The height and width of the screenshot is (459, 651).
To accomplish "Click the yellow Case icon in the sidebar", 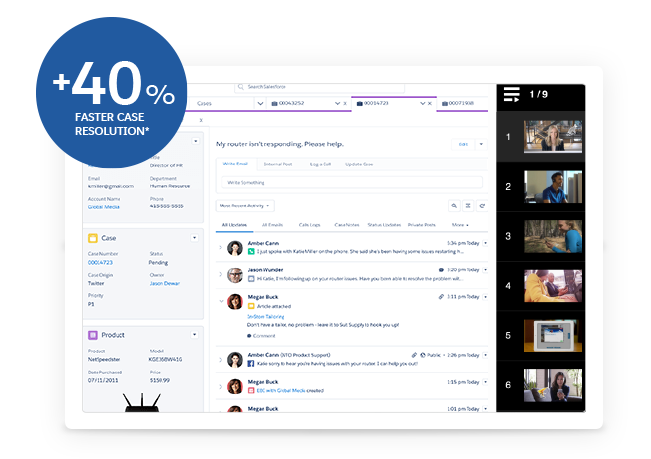I will coord(93,238).
